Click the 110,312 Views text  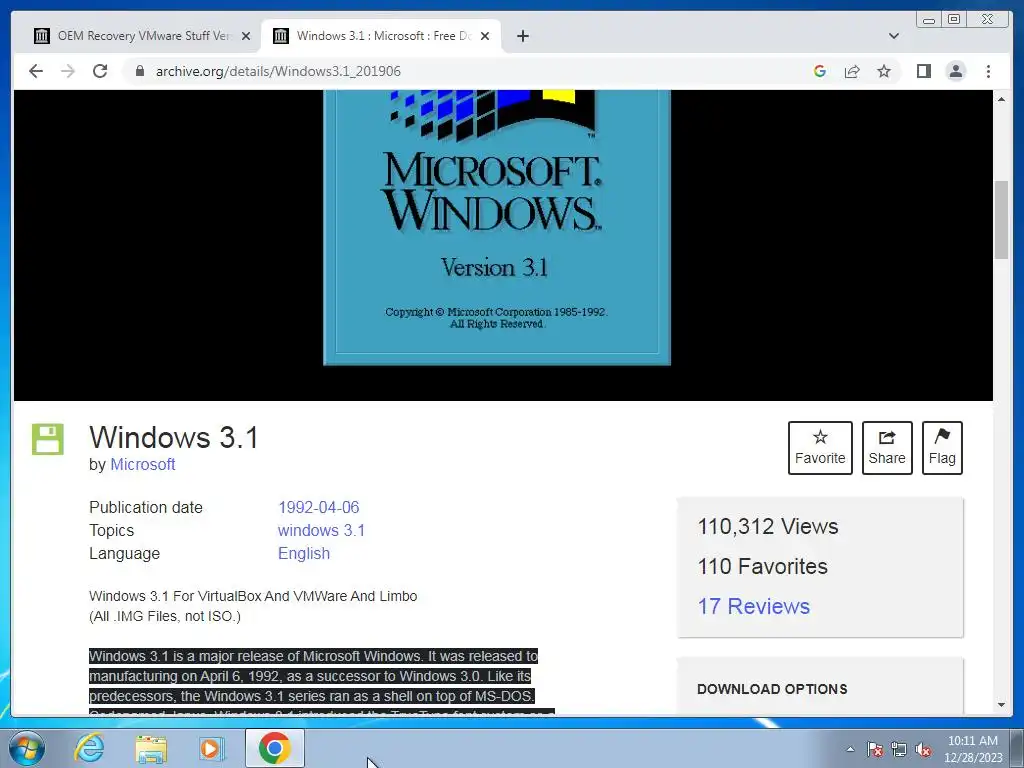point(768,526)
